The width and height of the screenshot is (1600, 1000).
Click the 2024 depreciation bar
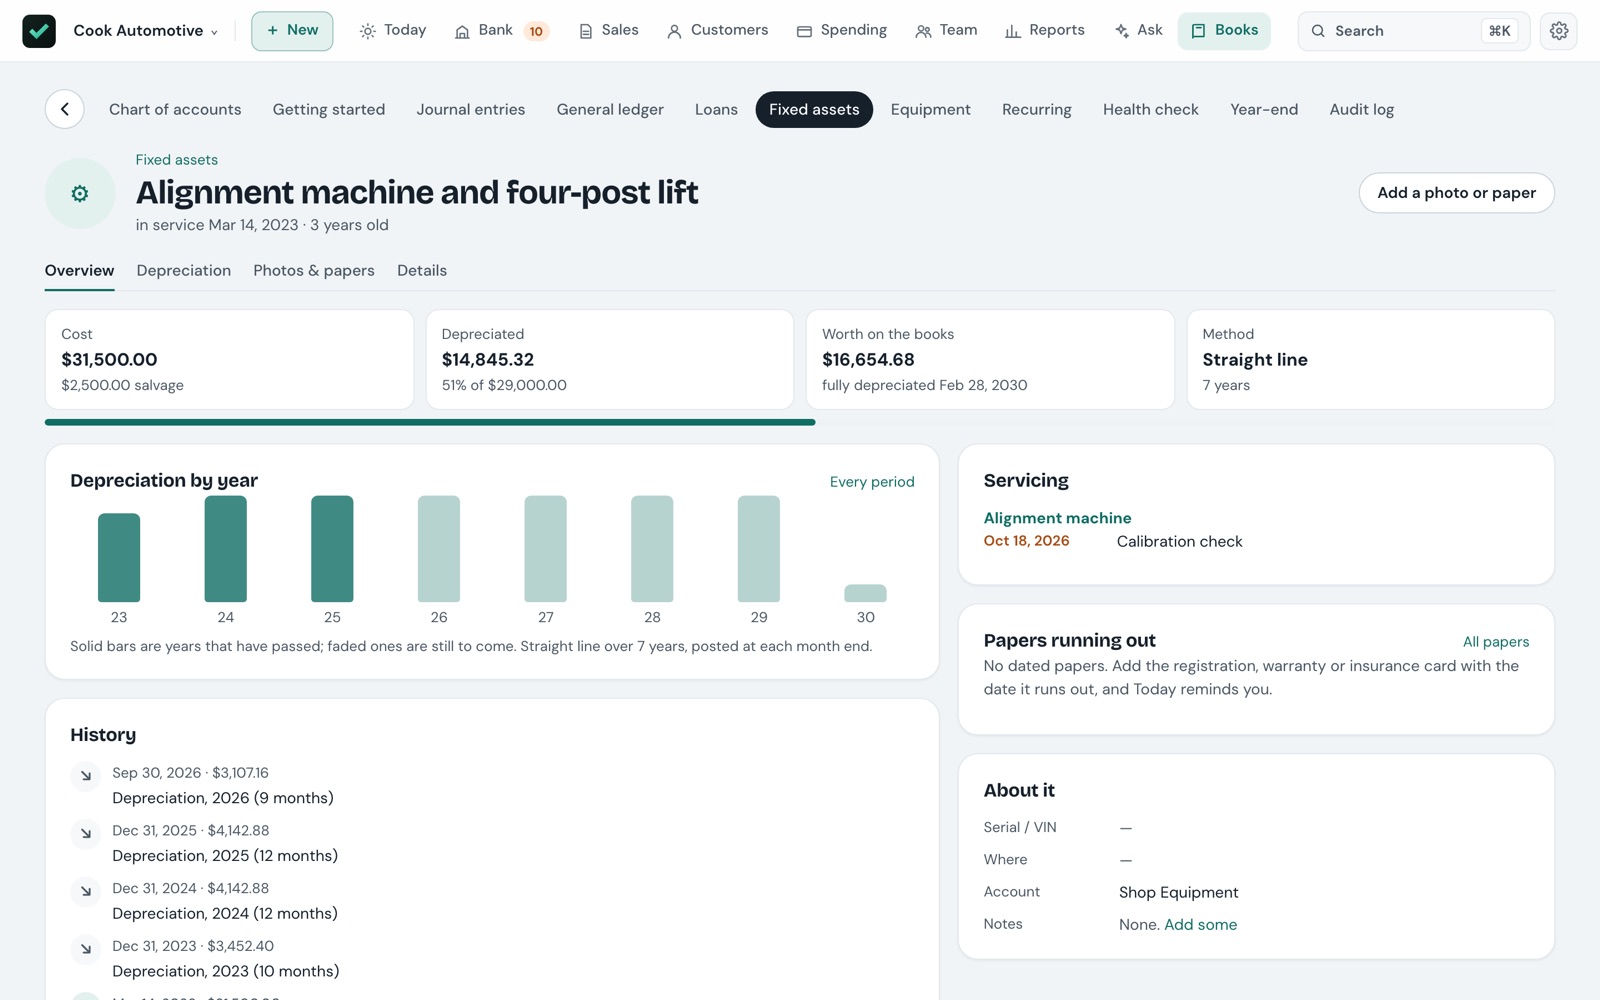[x=226, y=549]
